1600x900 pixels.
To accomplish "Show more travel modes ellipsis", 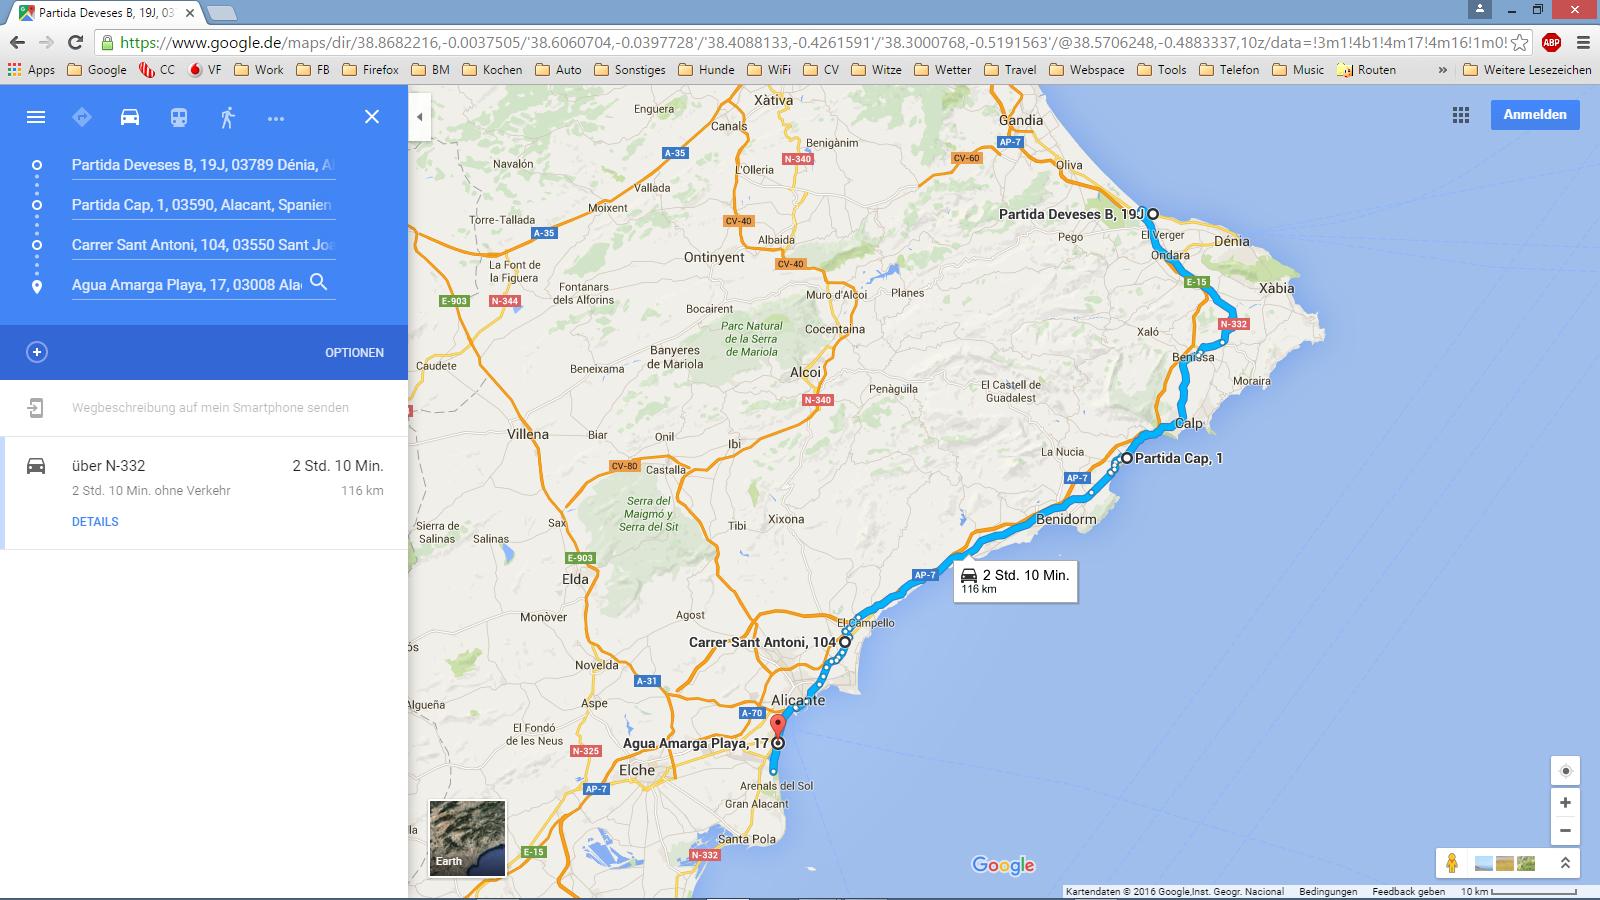I will [x=276, y=118].
